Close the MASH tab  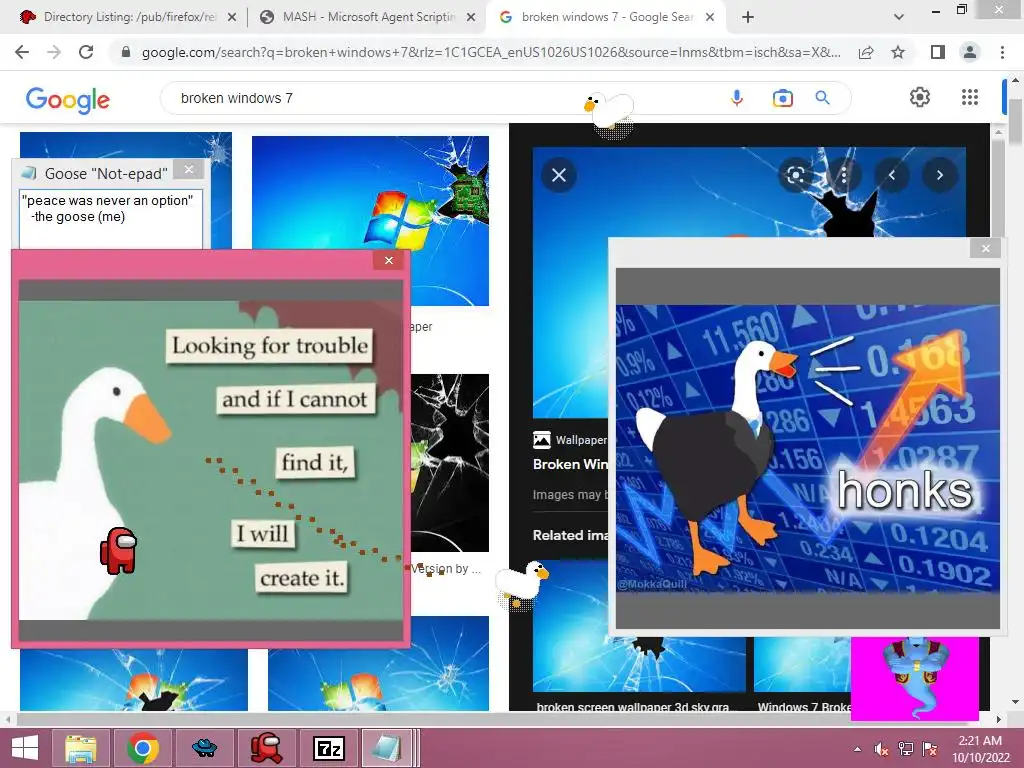point(471,17)
